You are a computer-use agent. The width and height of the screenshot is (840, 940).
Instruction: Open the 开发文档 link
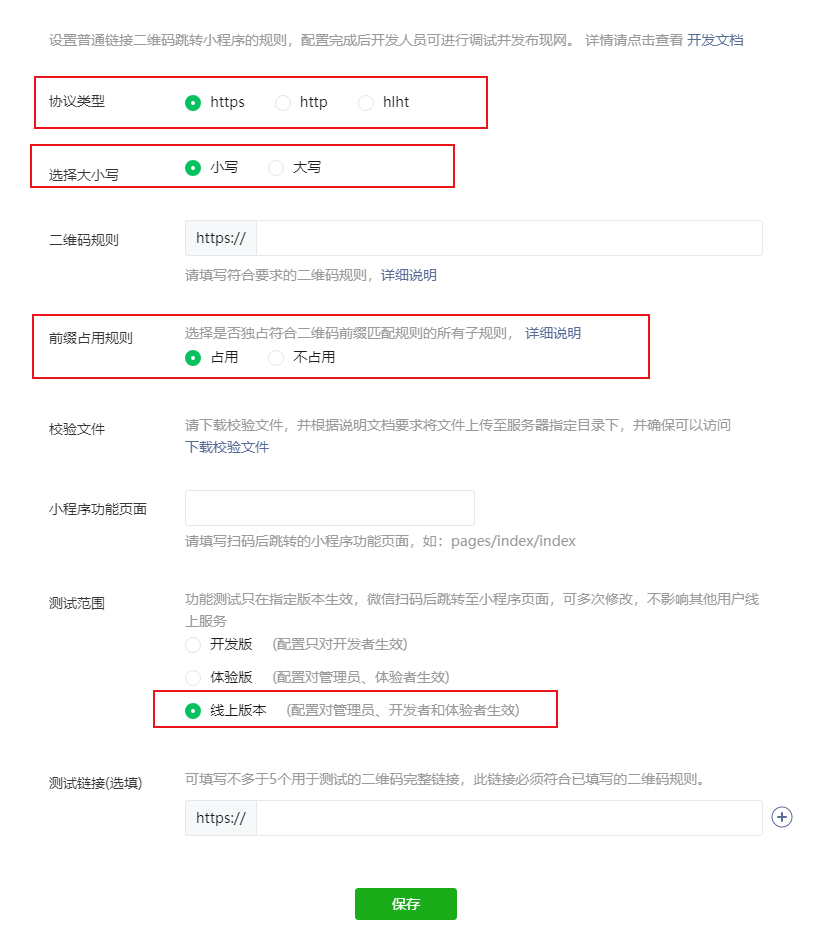[715, 40]
